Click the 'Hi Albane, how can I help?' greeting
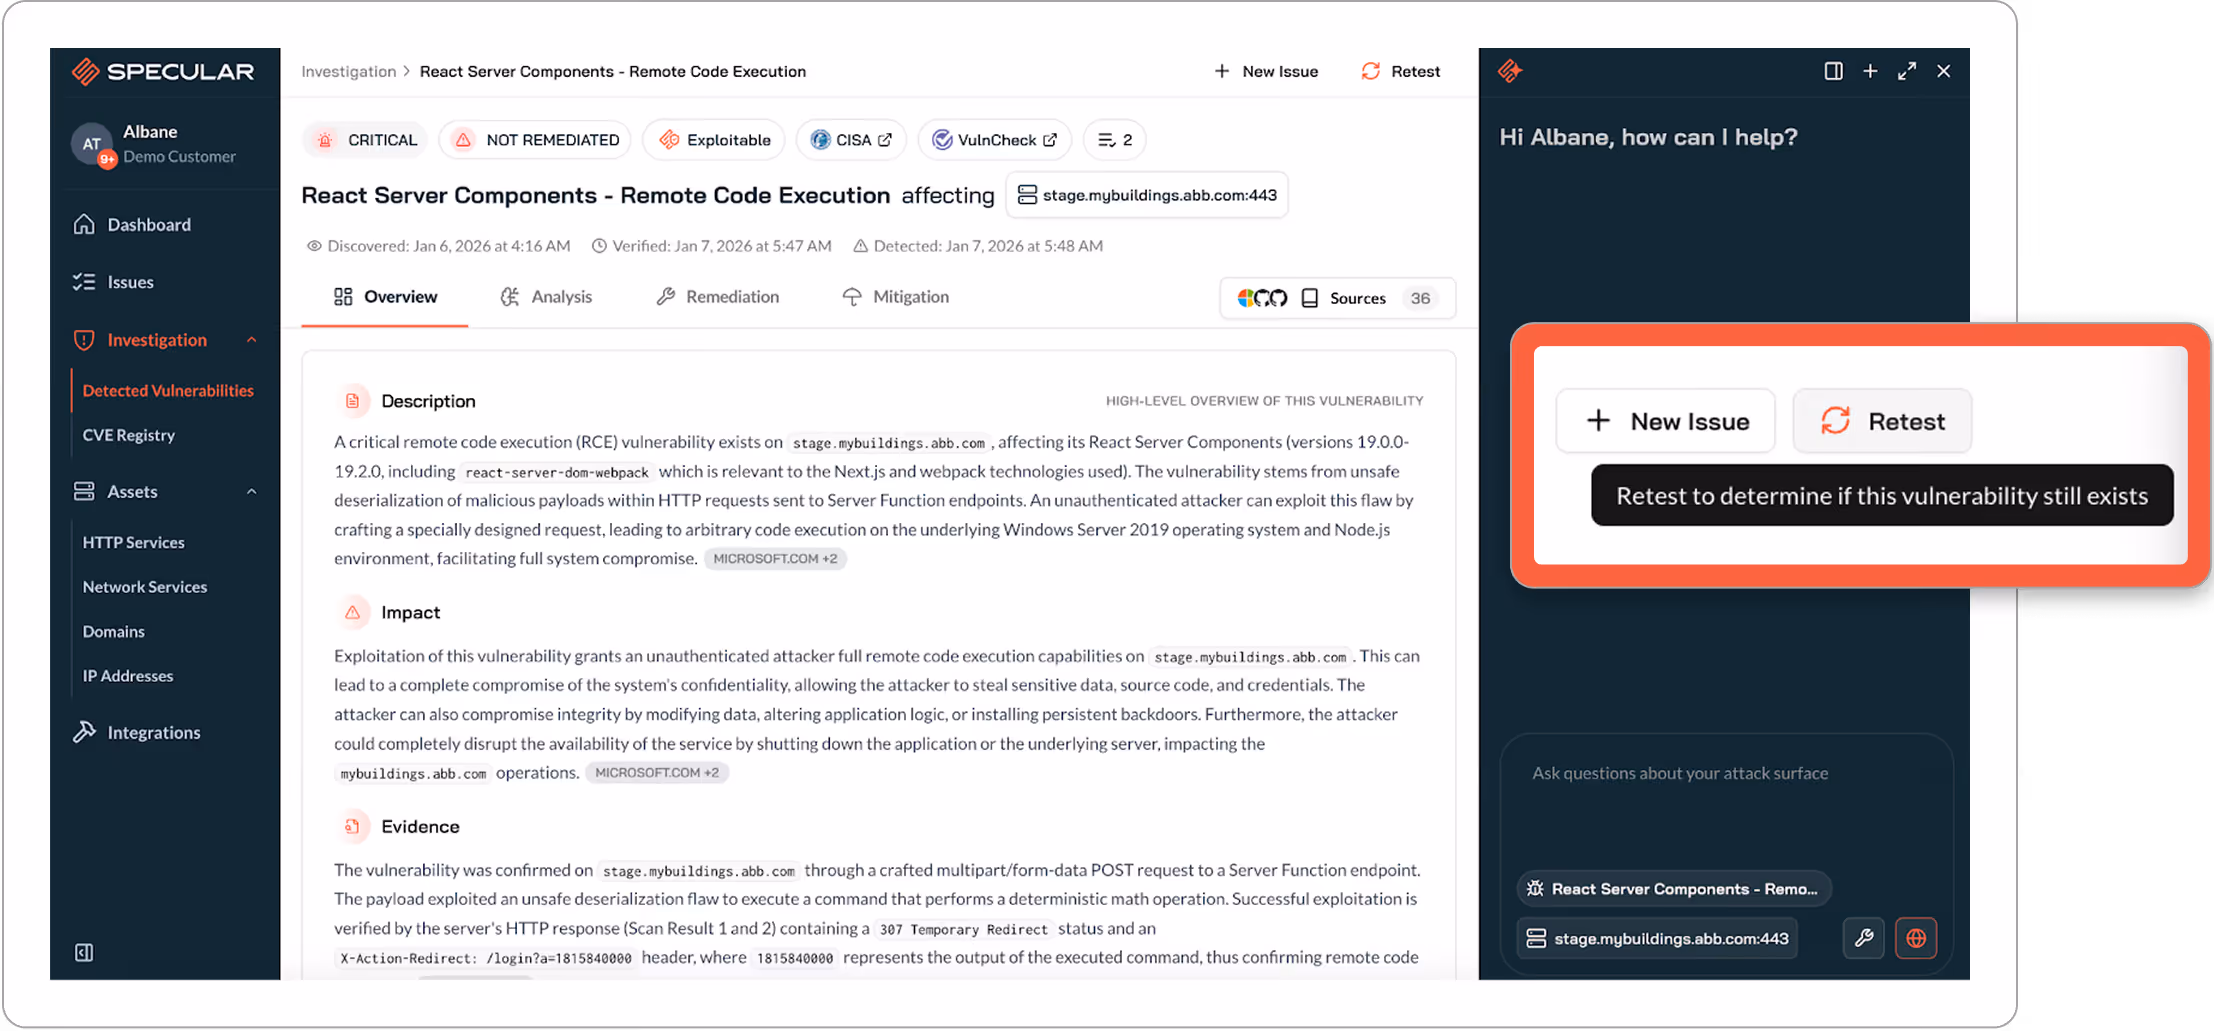2214x1031 pixels. 1648,137
